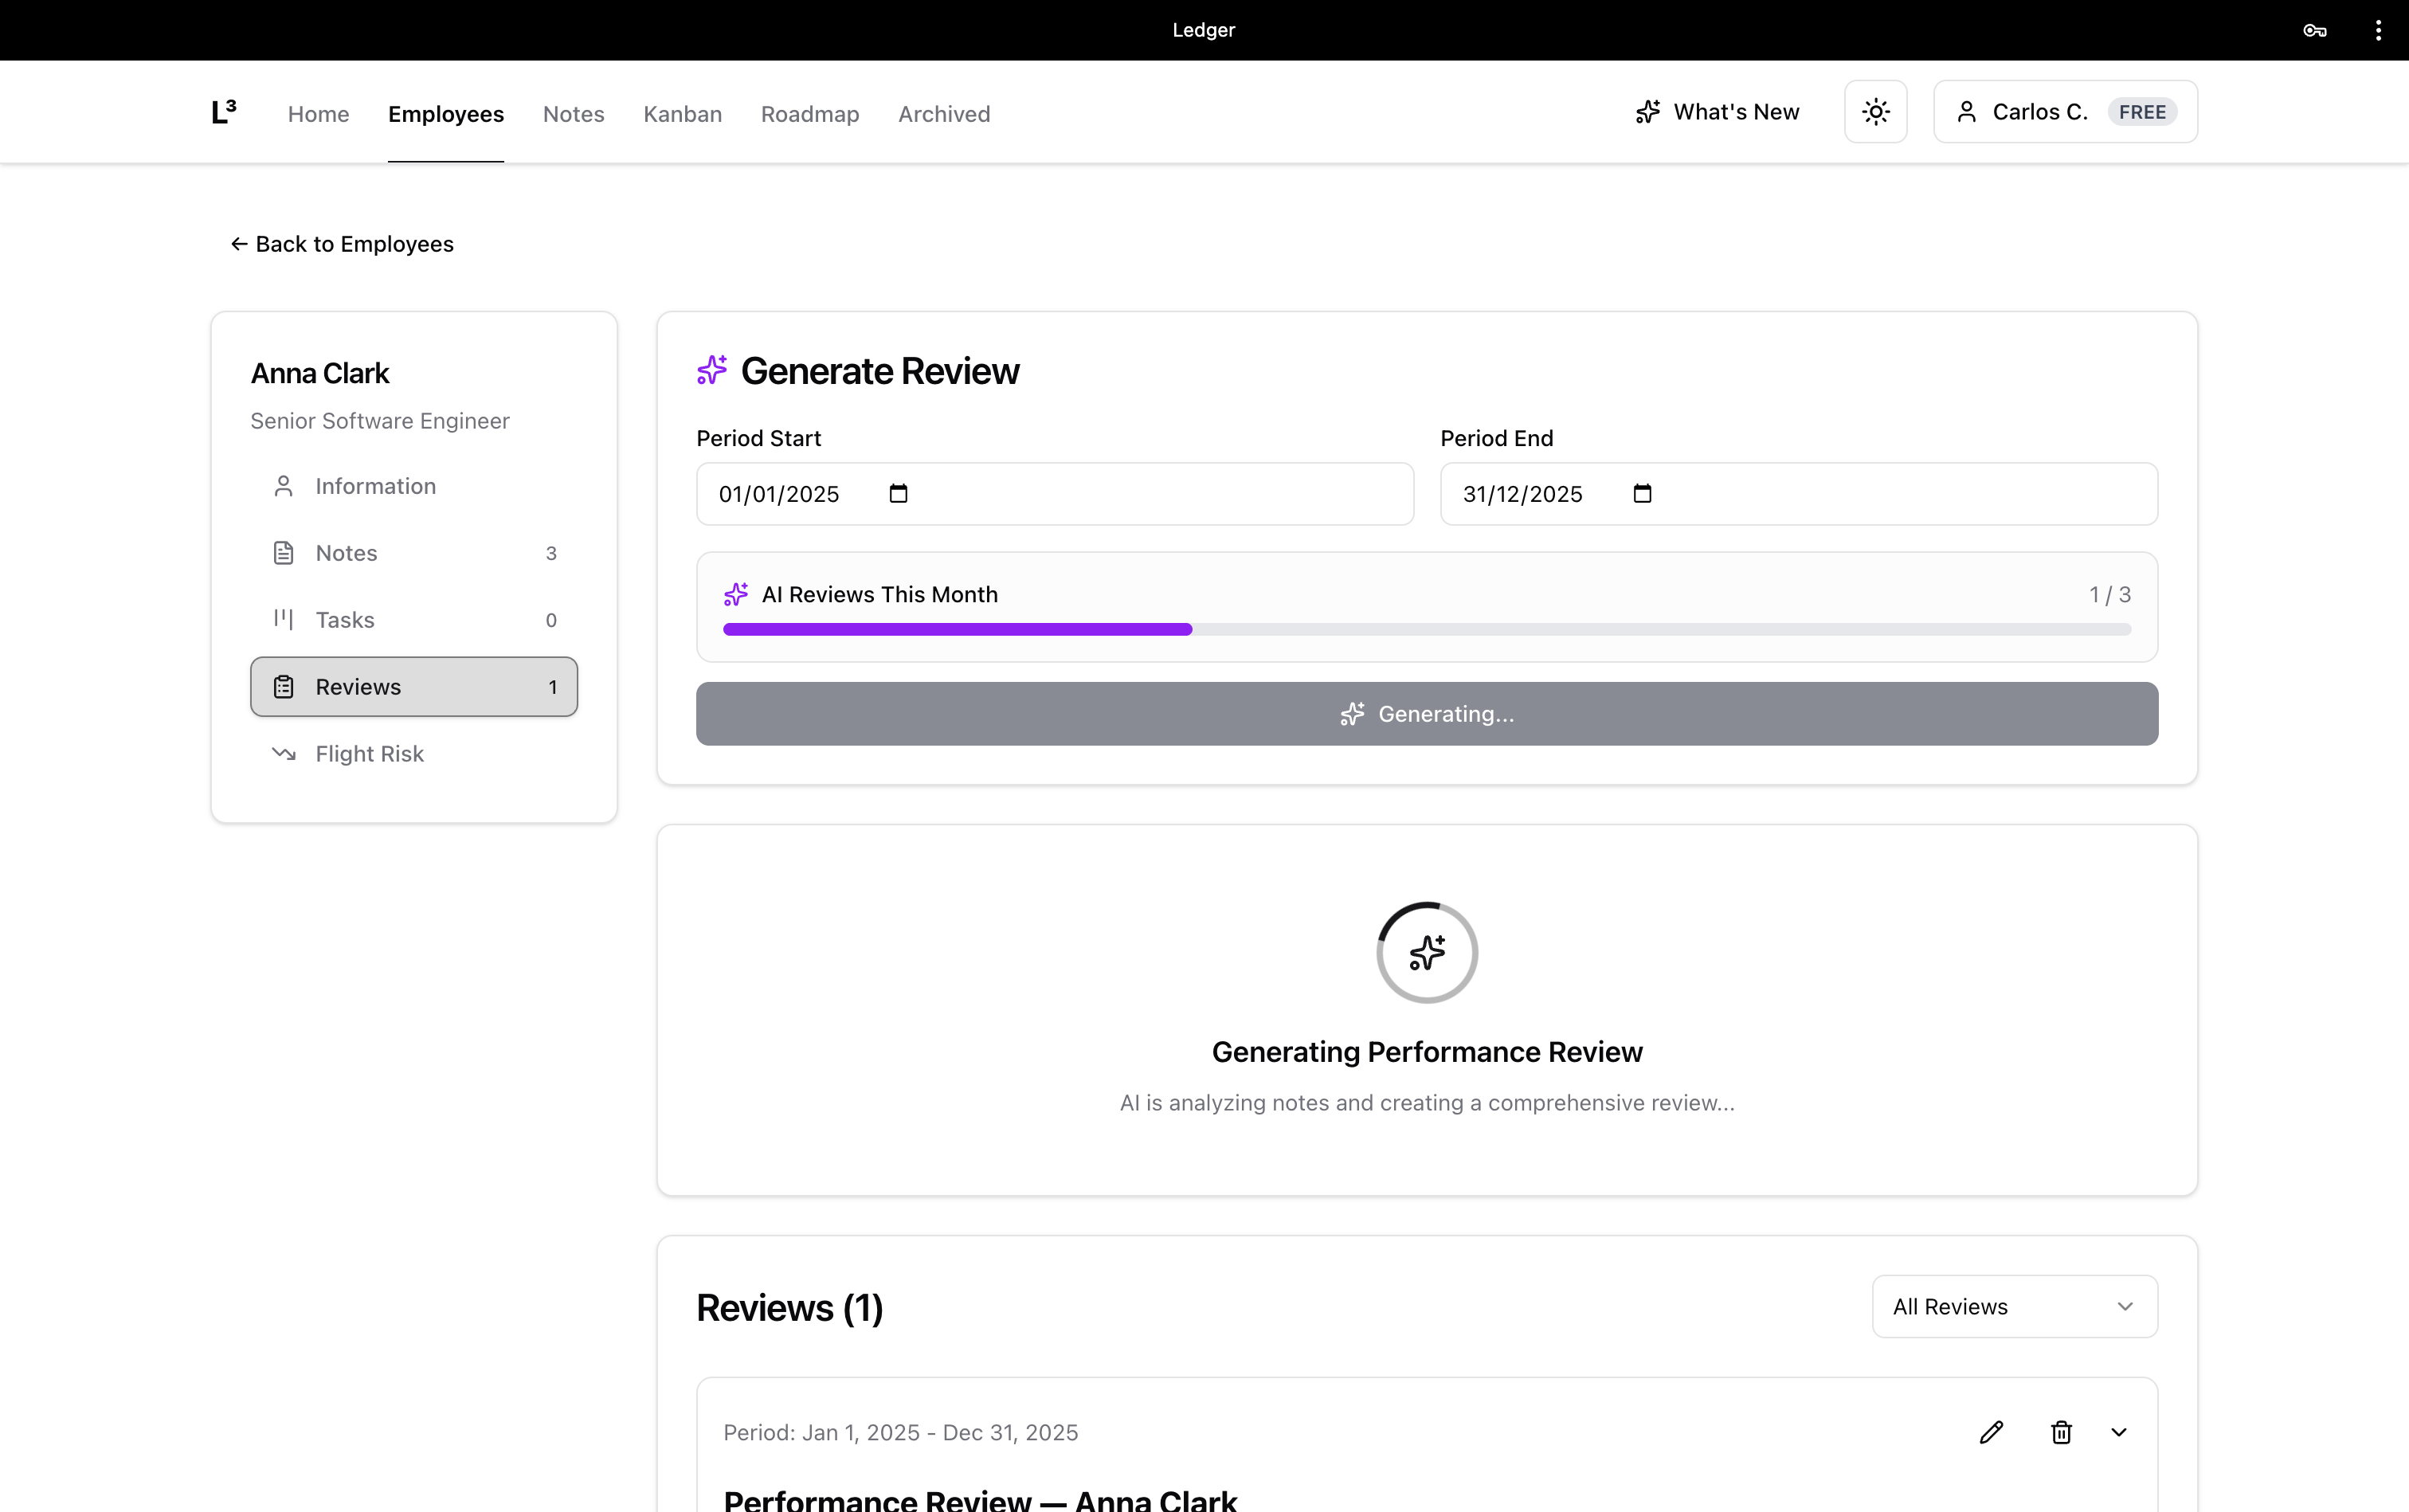The height and width of the screenshot is (1512, 2409).
Task: Click the AI Reviews This Month progress bar
Action: 1426,629
